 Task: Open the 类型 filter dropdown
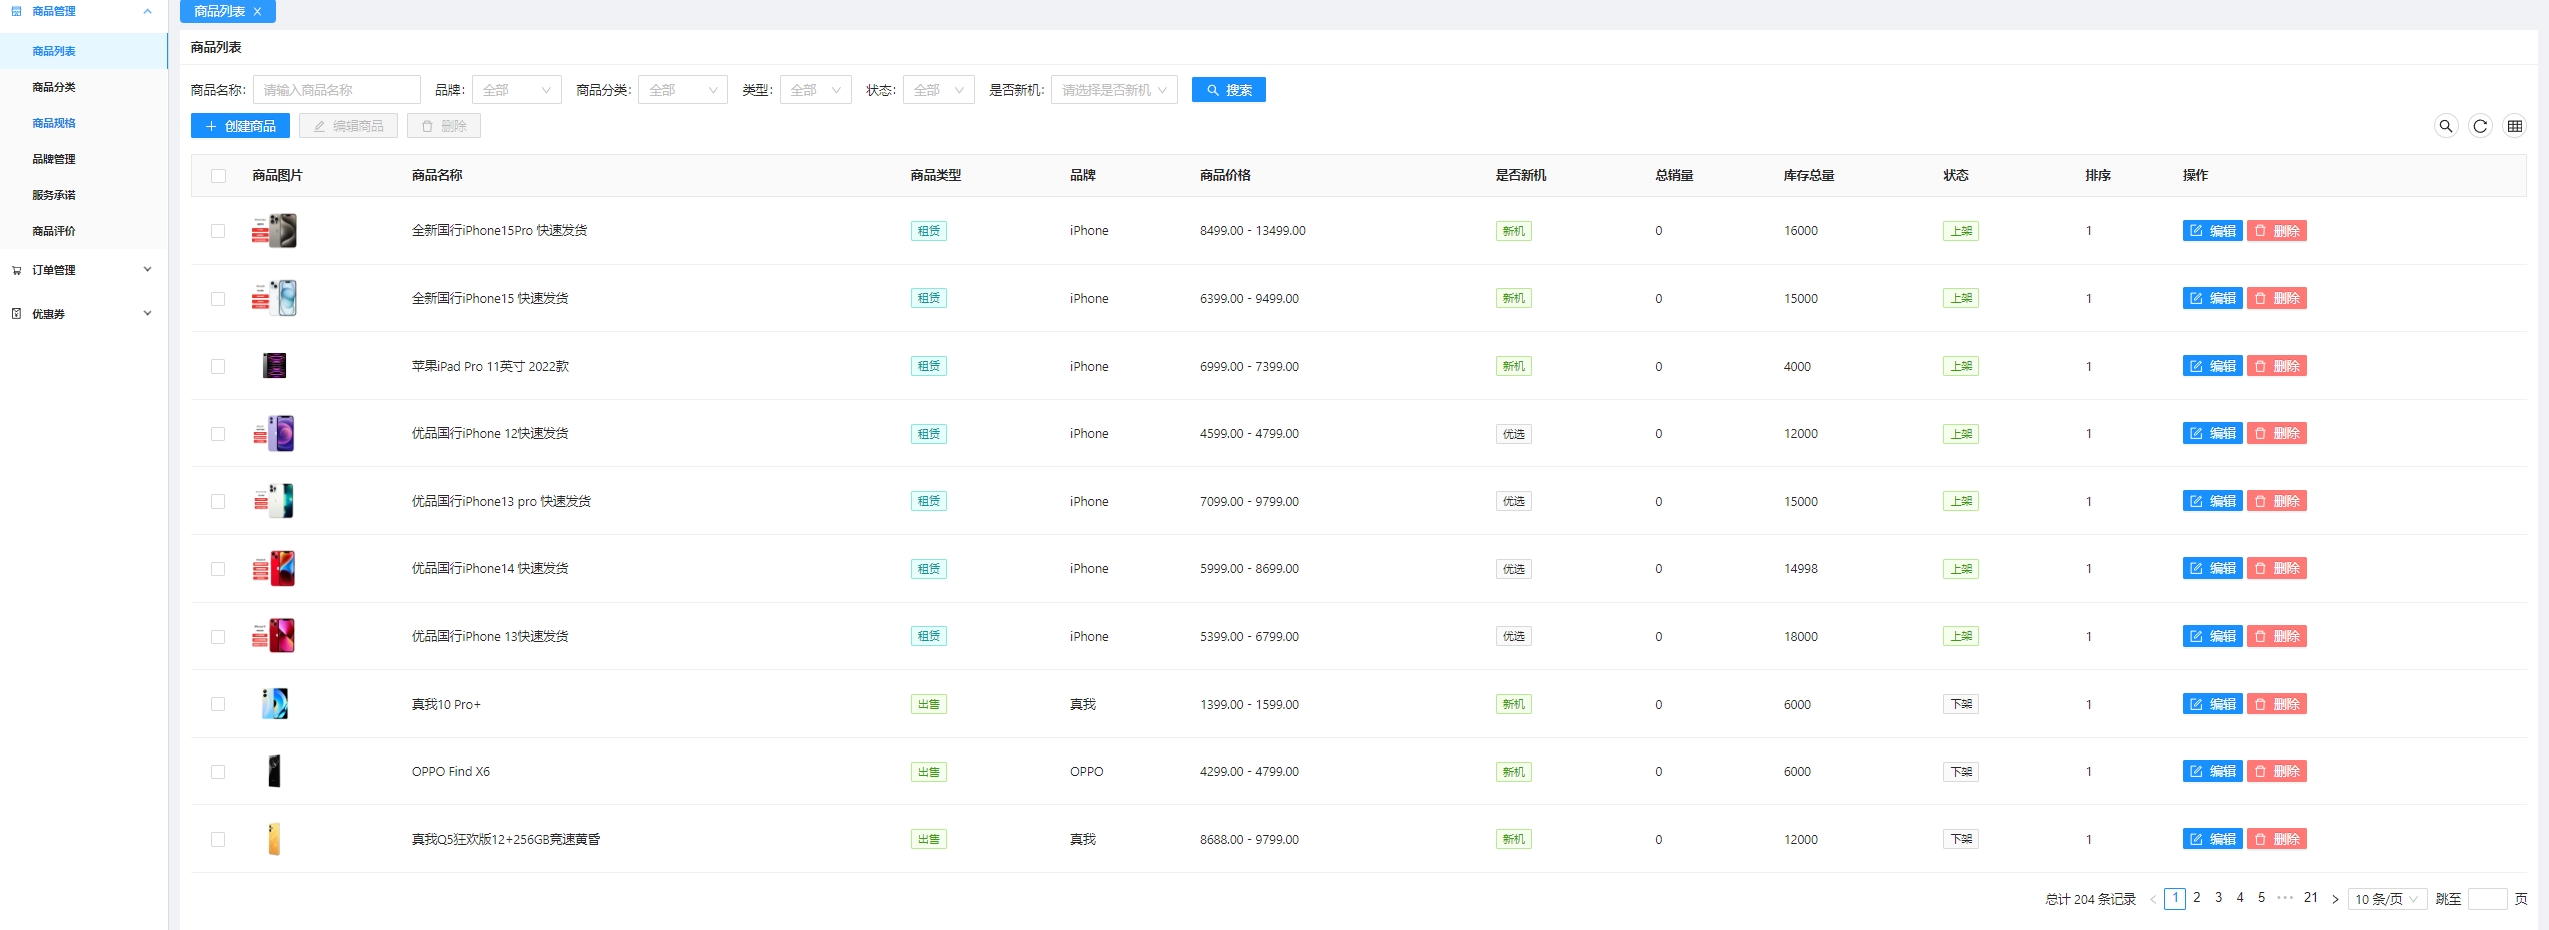(815, 90)
